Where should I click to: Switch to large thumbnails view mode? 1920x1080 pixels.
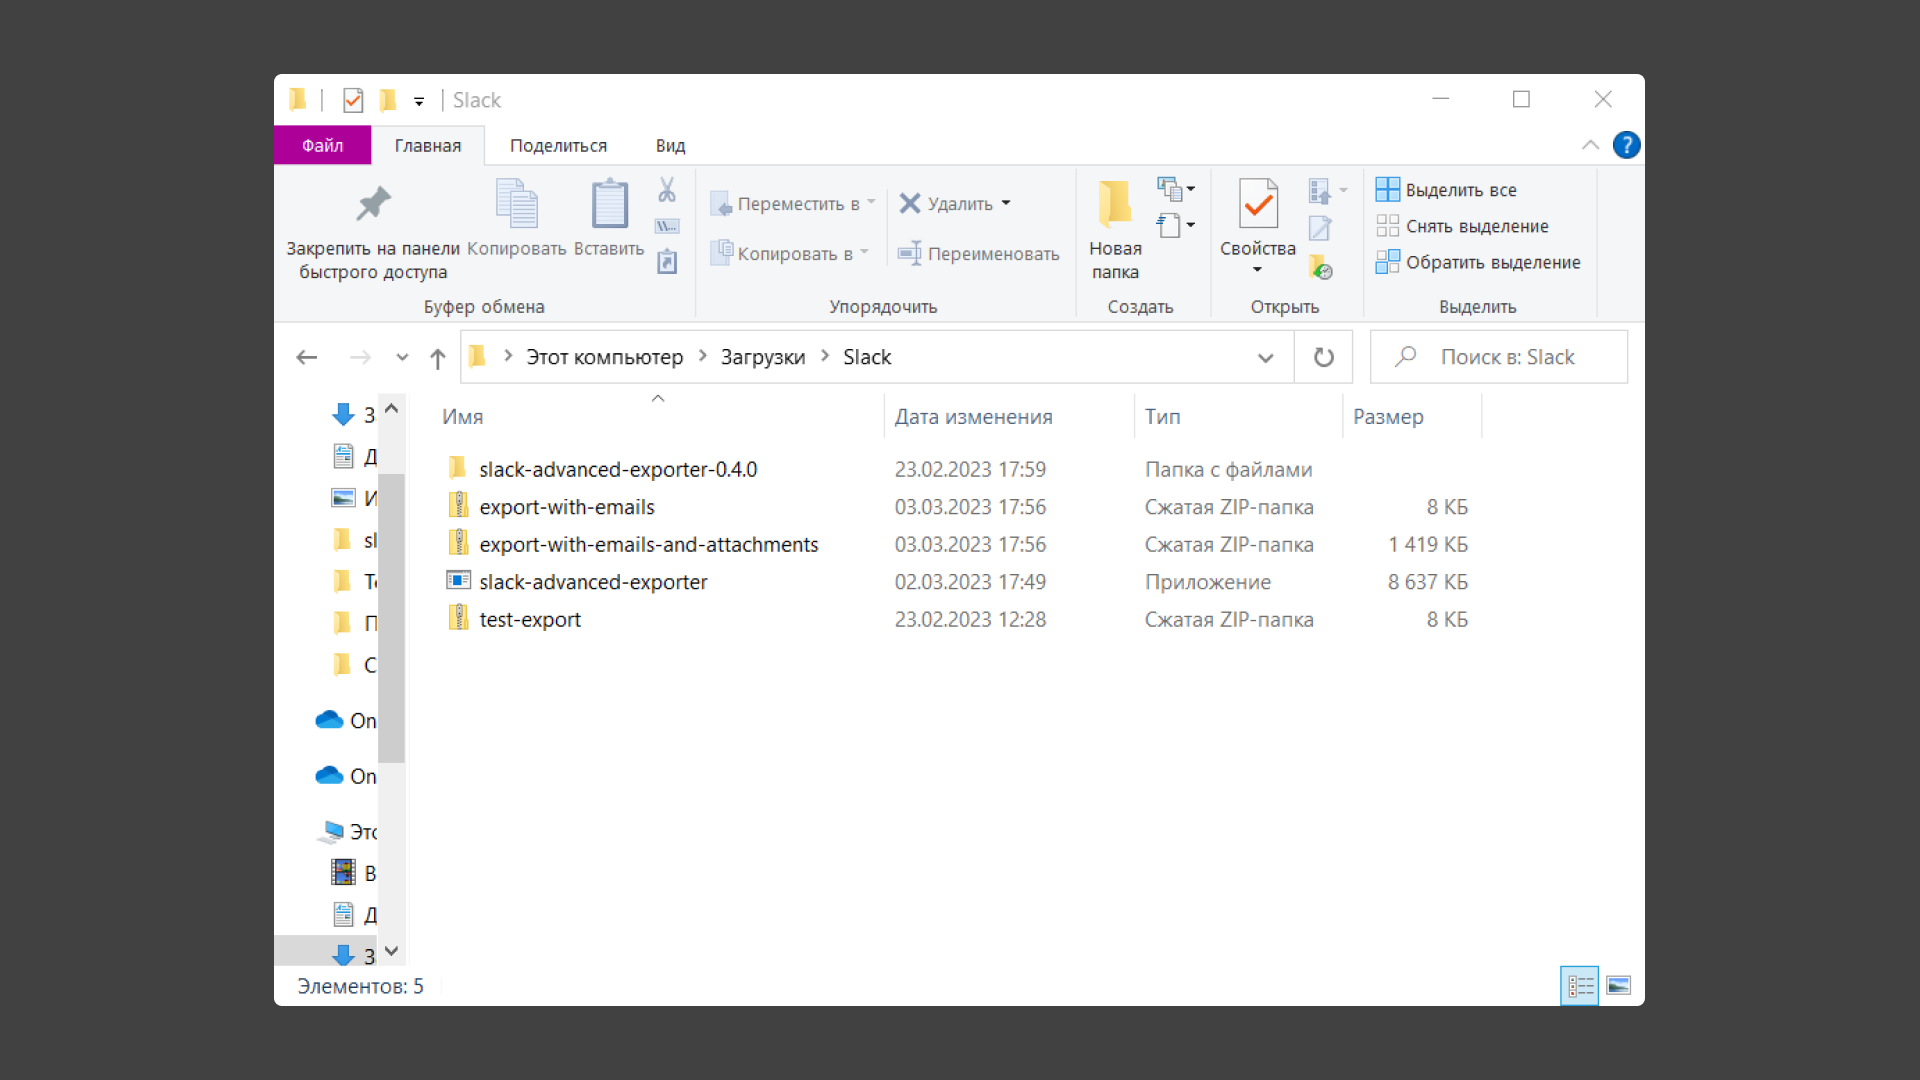pos(1618,986)
